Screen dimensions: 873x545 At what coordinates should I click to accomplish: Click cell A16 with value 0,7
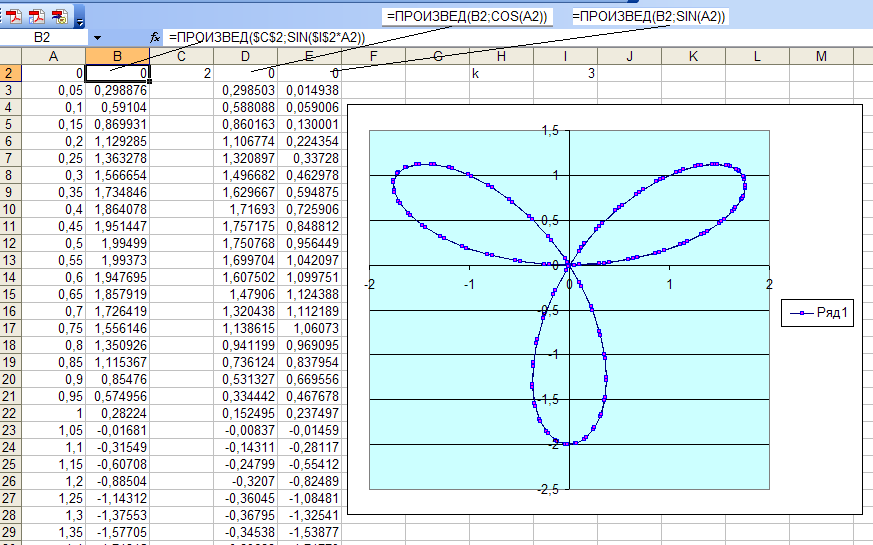pyautogui.click(x=53, y=311)
